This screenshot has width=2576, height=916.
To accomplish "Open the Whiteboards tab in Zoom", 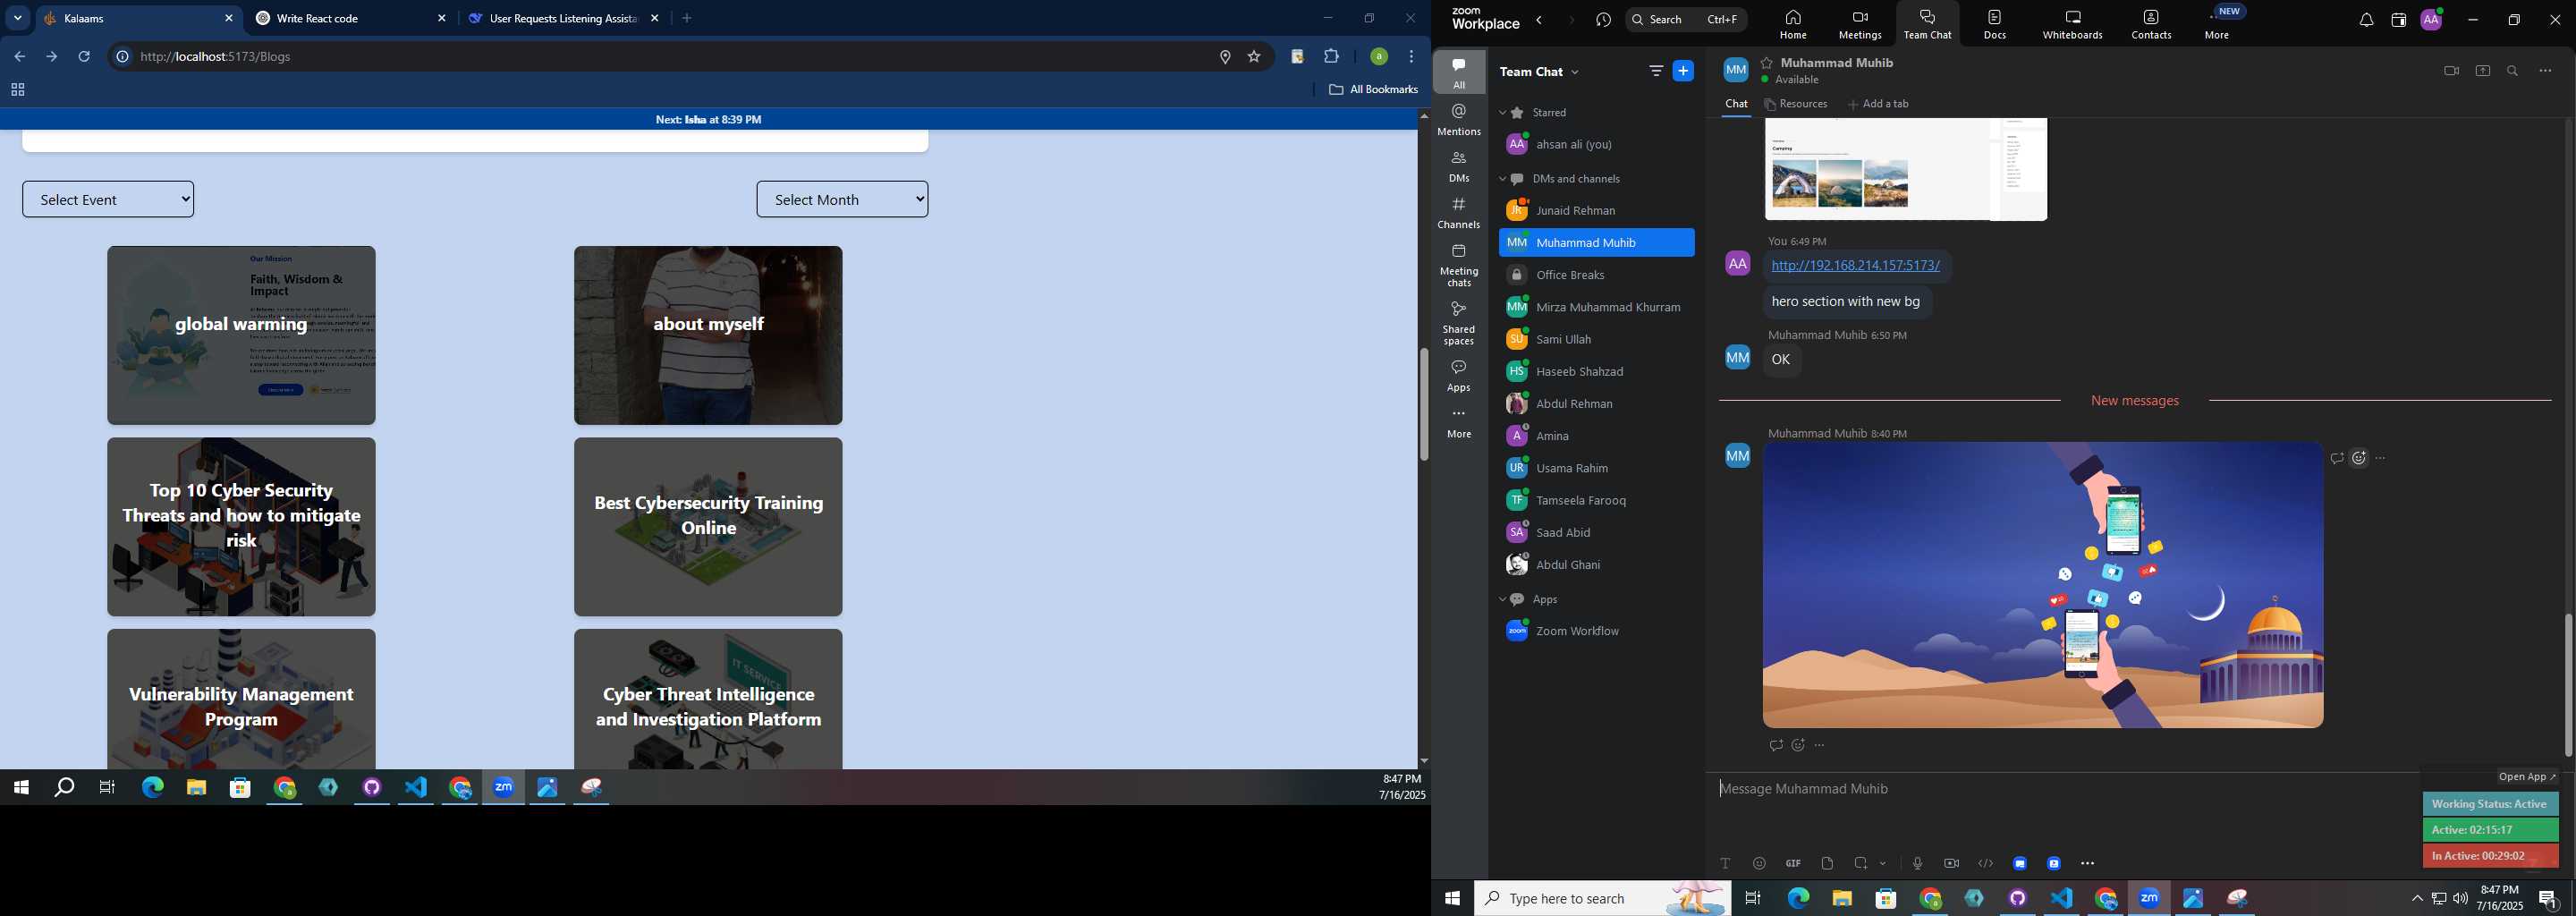I will tap(2072, 24).
